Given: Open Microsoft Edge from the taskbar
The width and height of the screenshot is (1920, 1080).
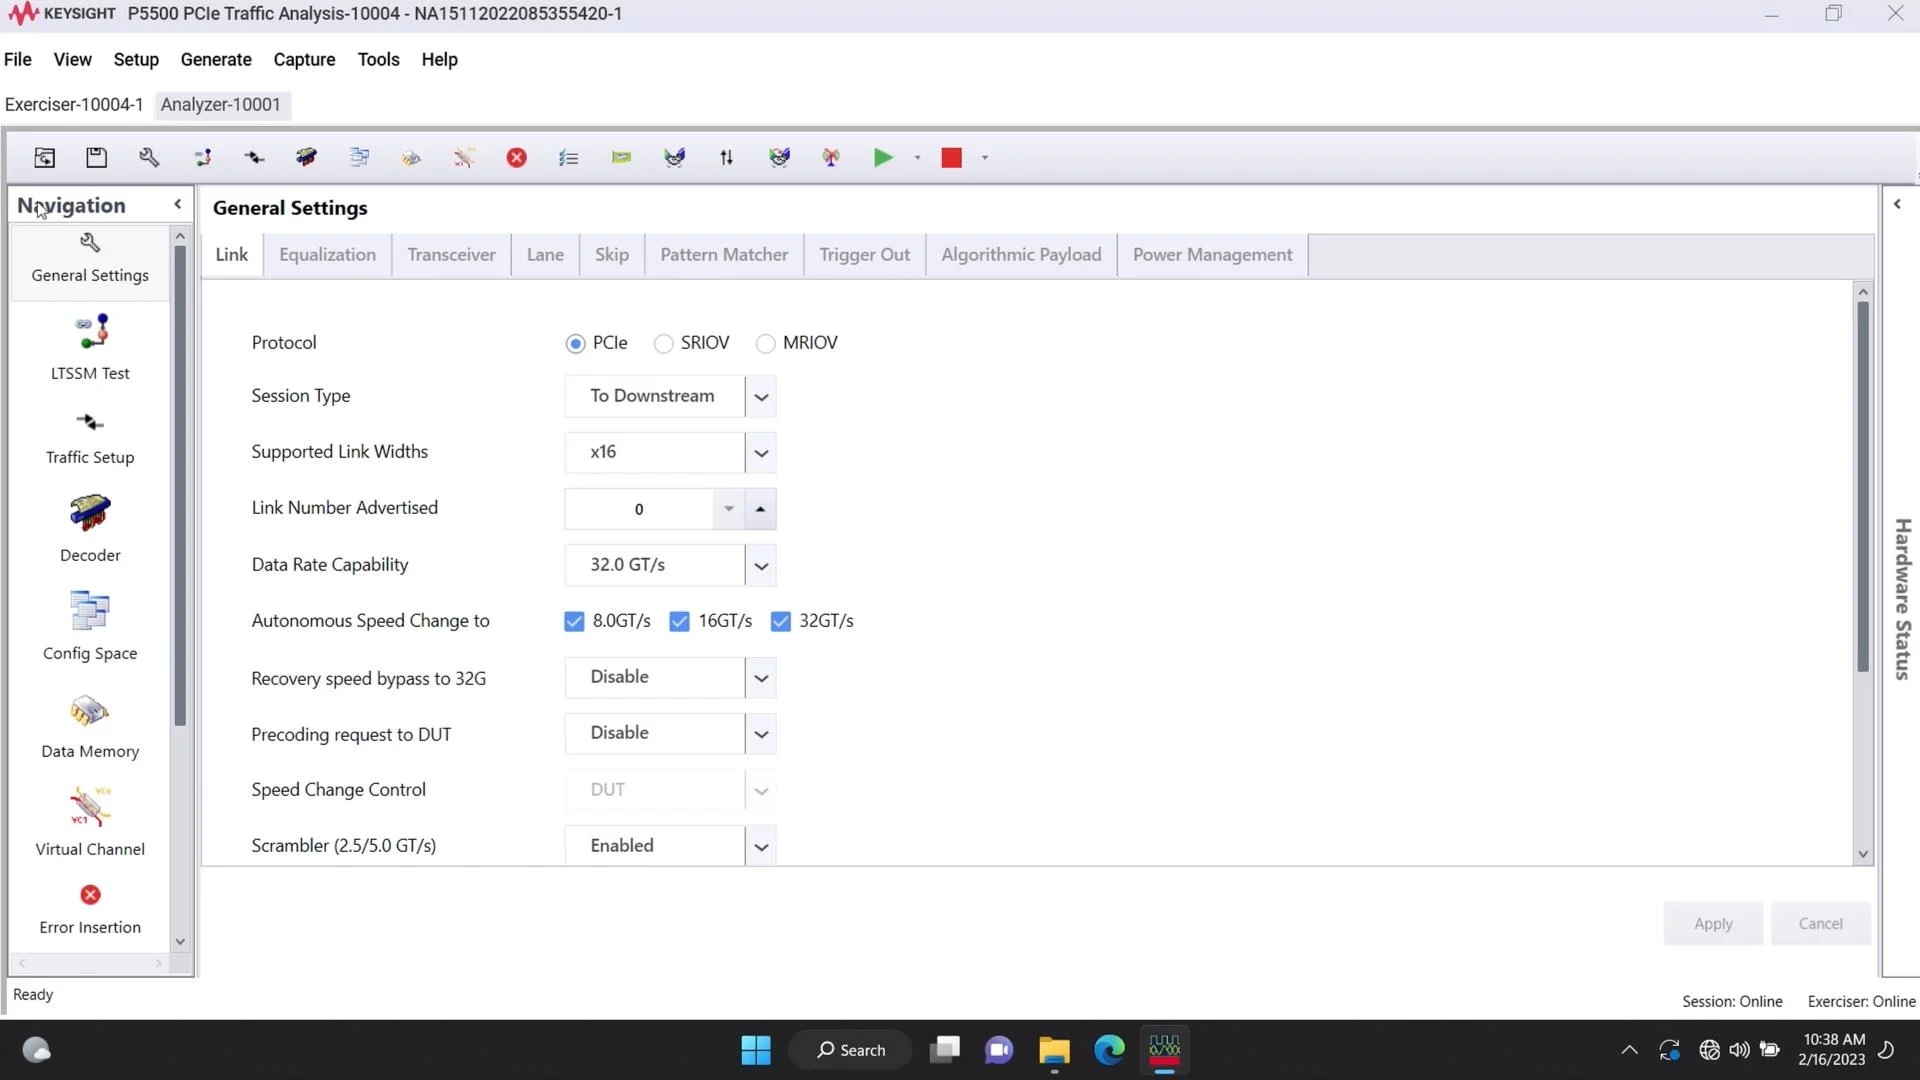Looking at the screenshot, I should [1109, 1050].
